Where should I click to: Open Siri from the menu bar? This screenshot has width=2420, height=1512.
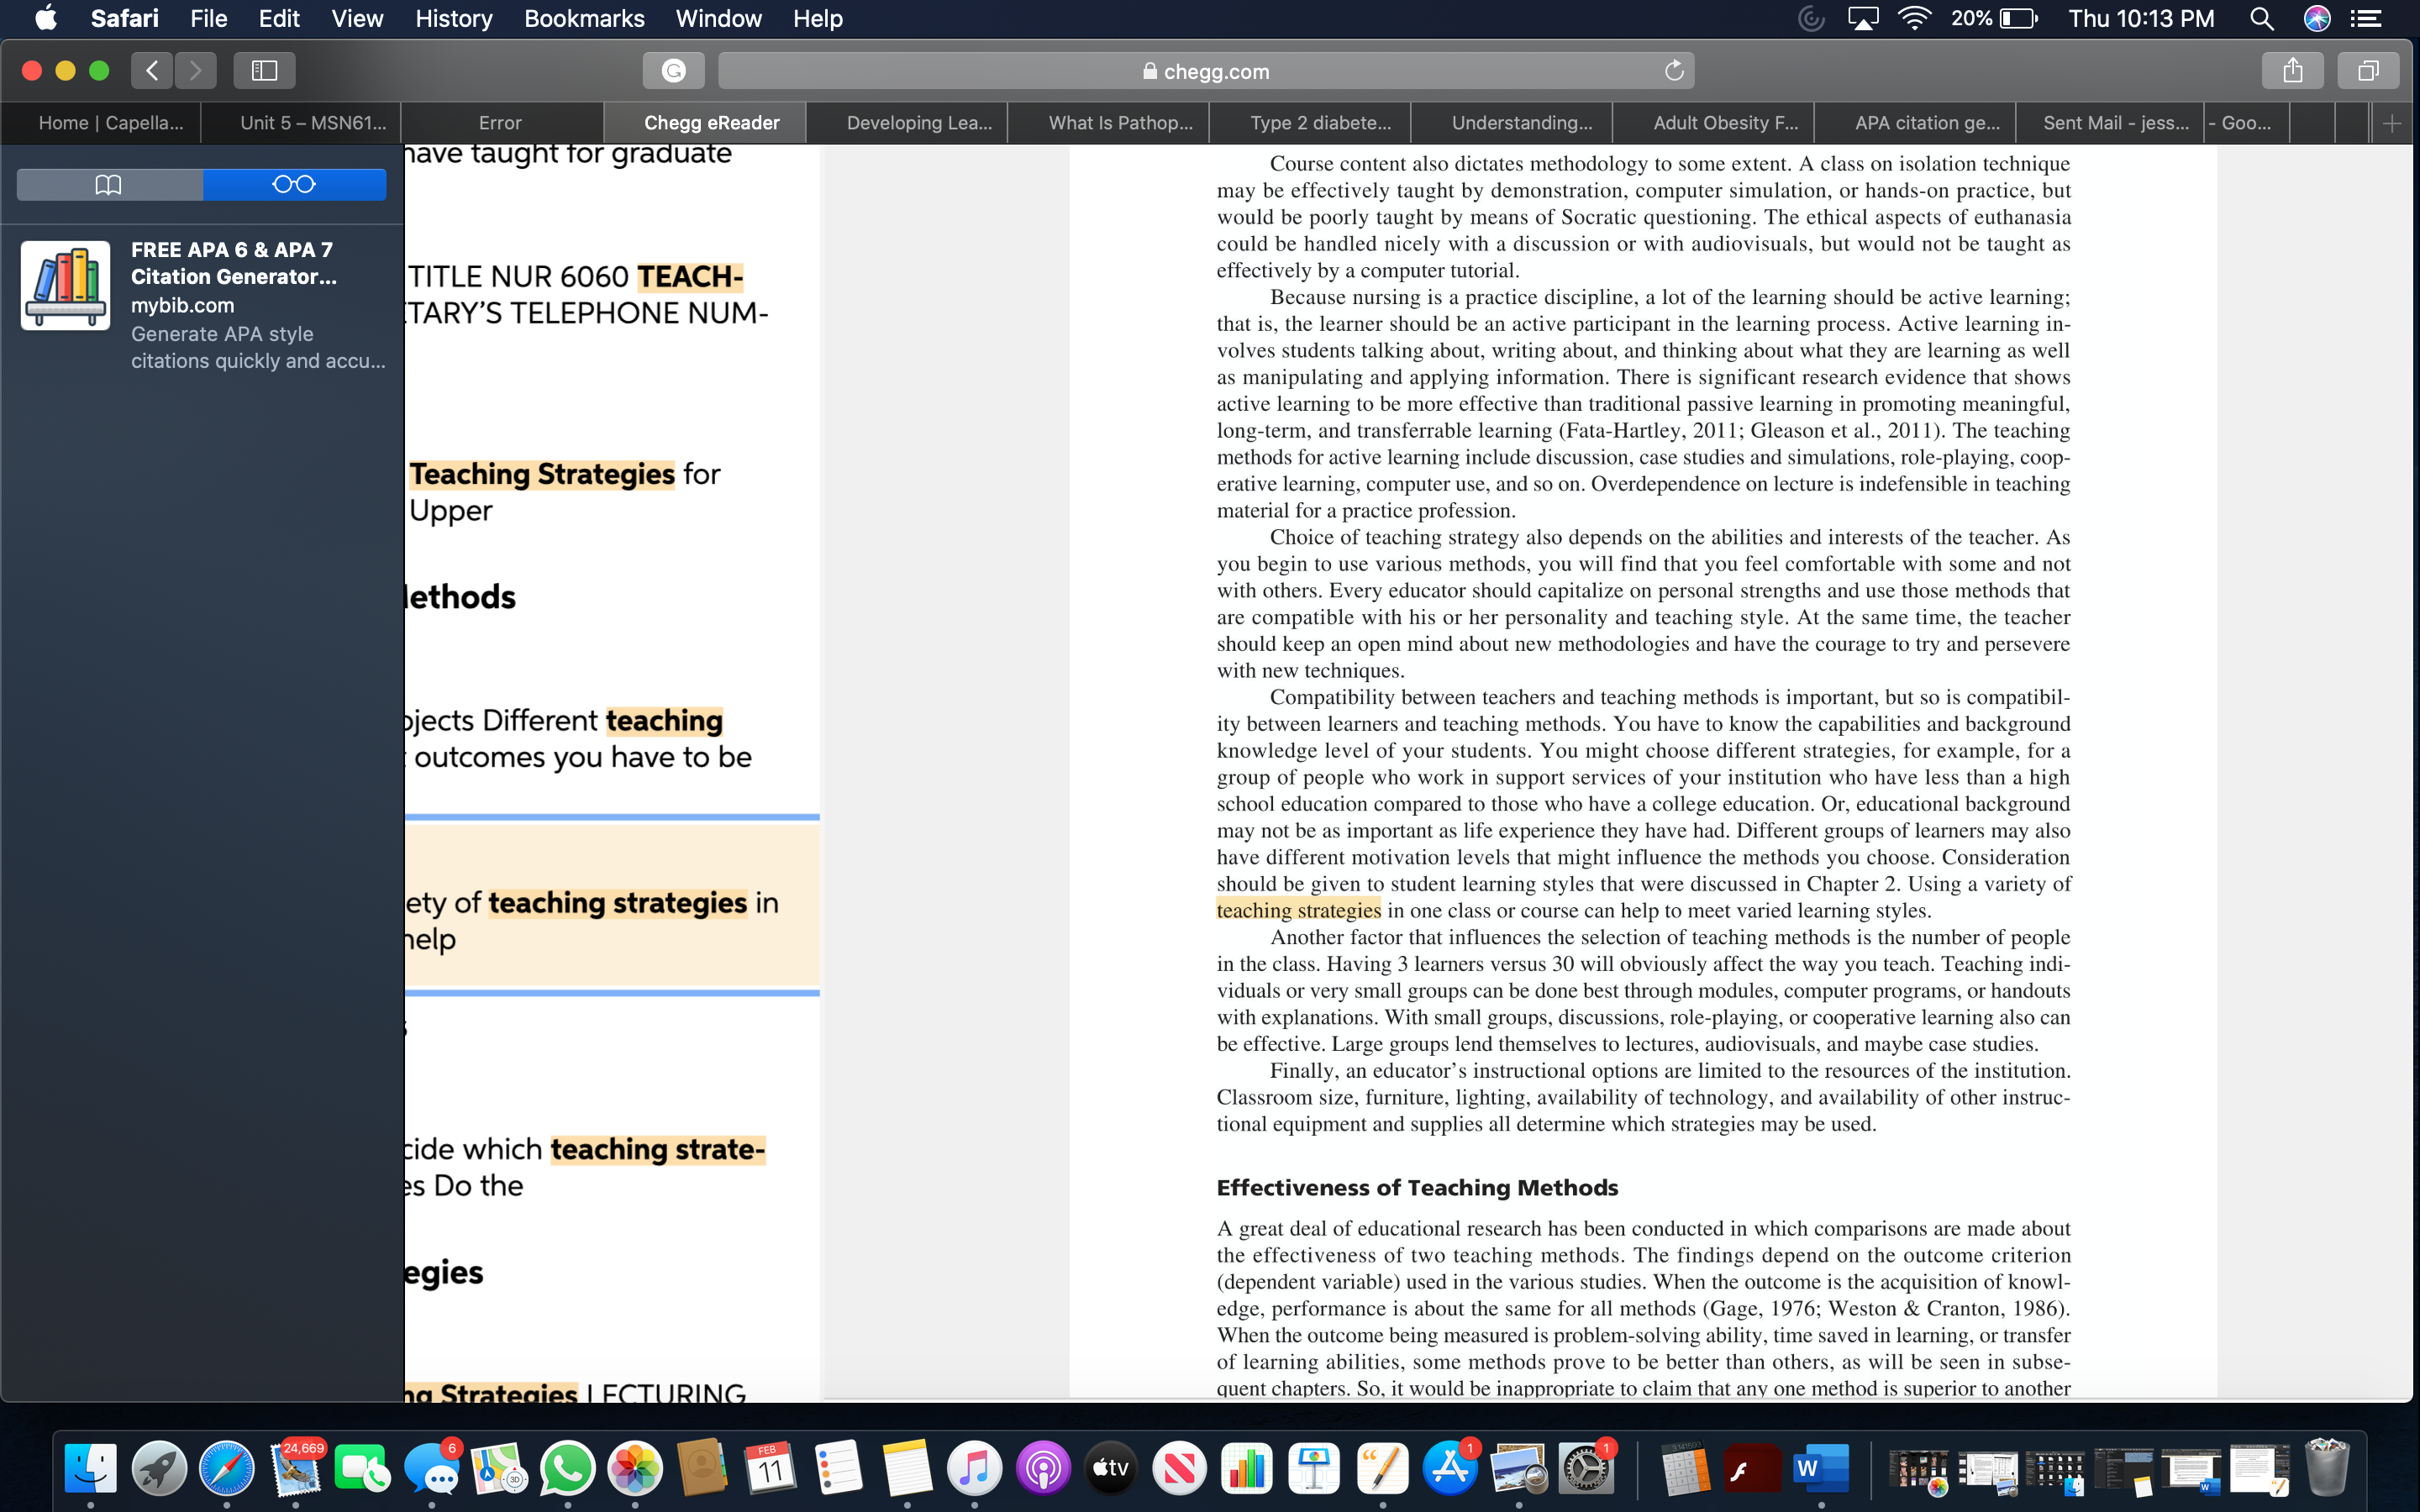click(2317, 18)
